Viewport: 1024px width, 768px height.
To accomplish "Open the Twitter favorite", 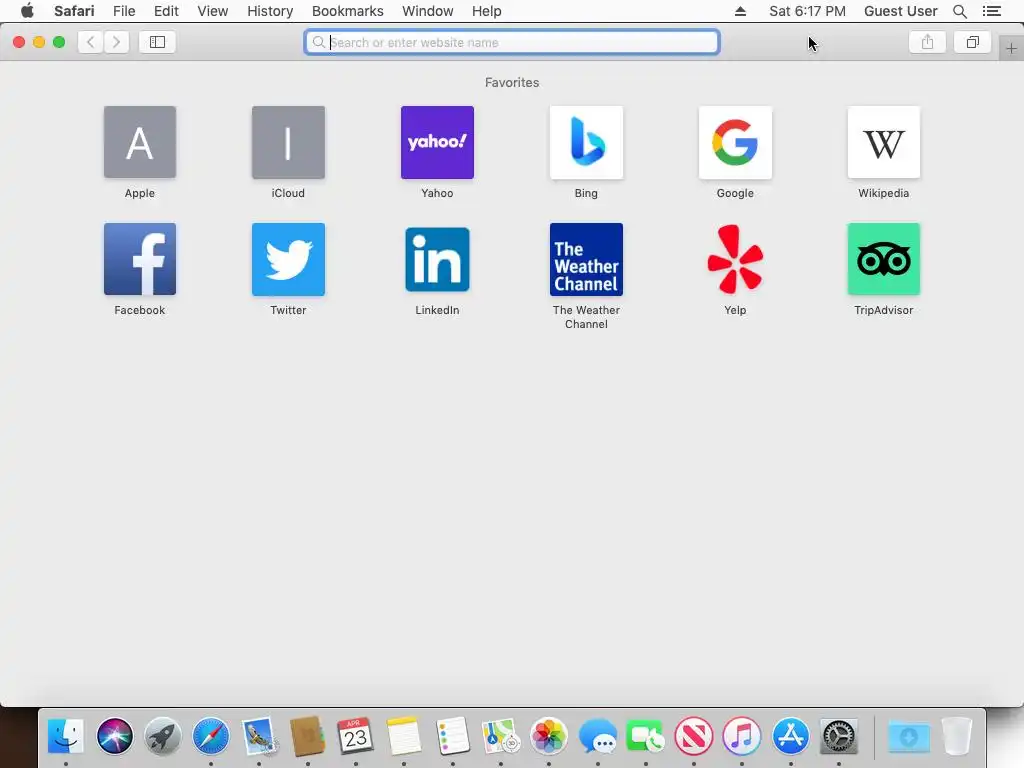I will tap(288, 259).
